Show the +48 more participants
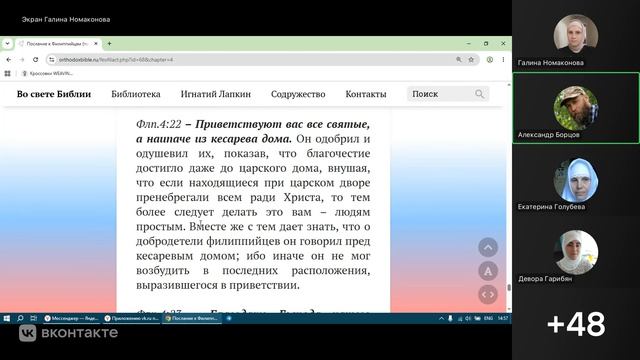The image size is (640, 360). click(x=576, y=324)
